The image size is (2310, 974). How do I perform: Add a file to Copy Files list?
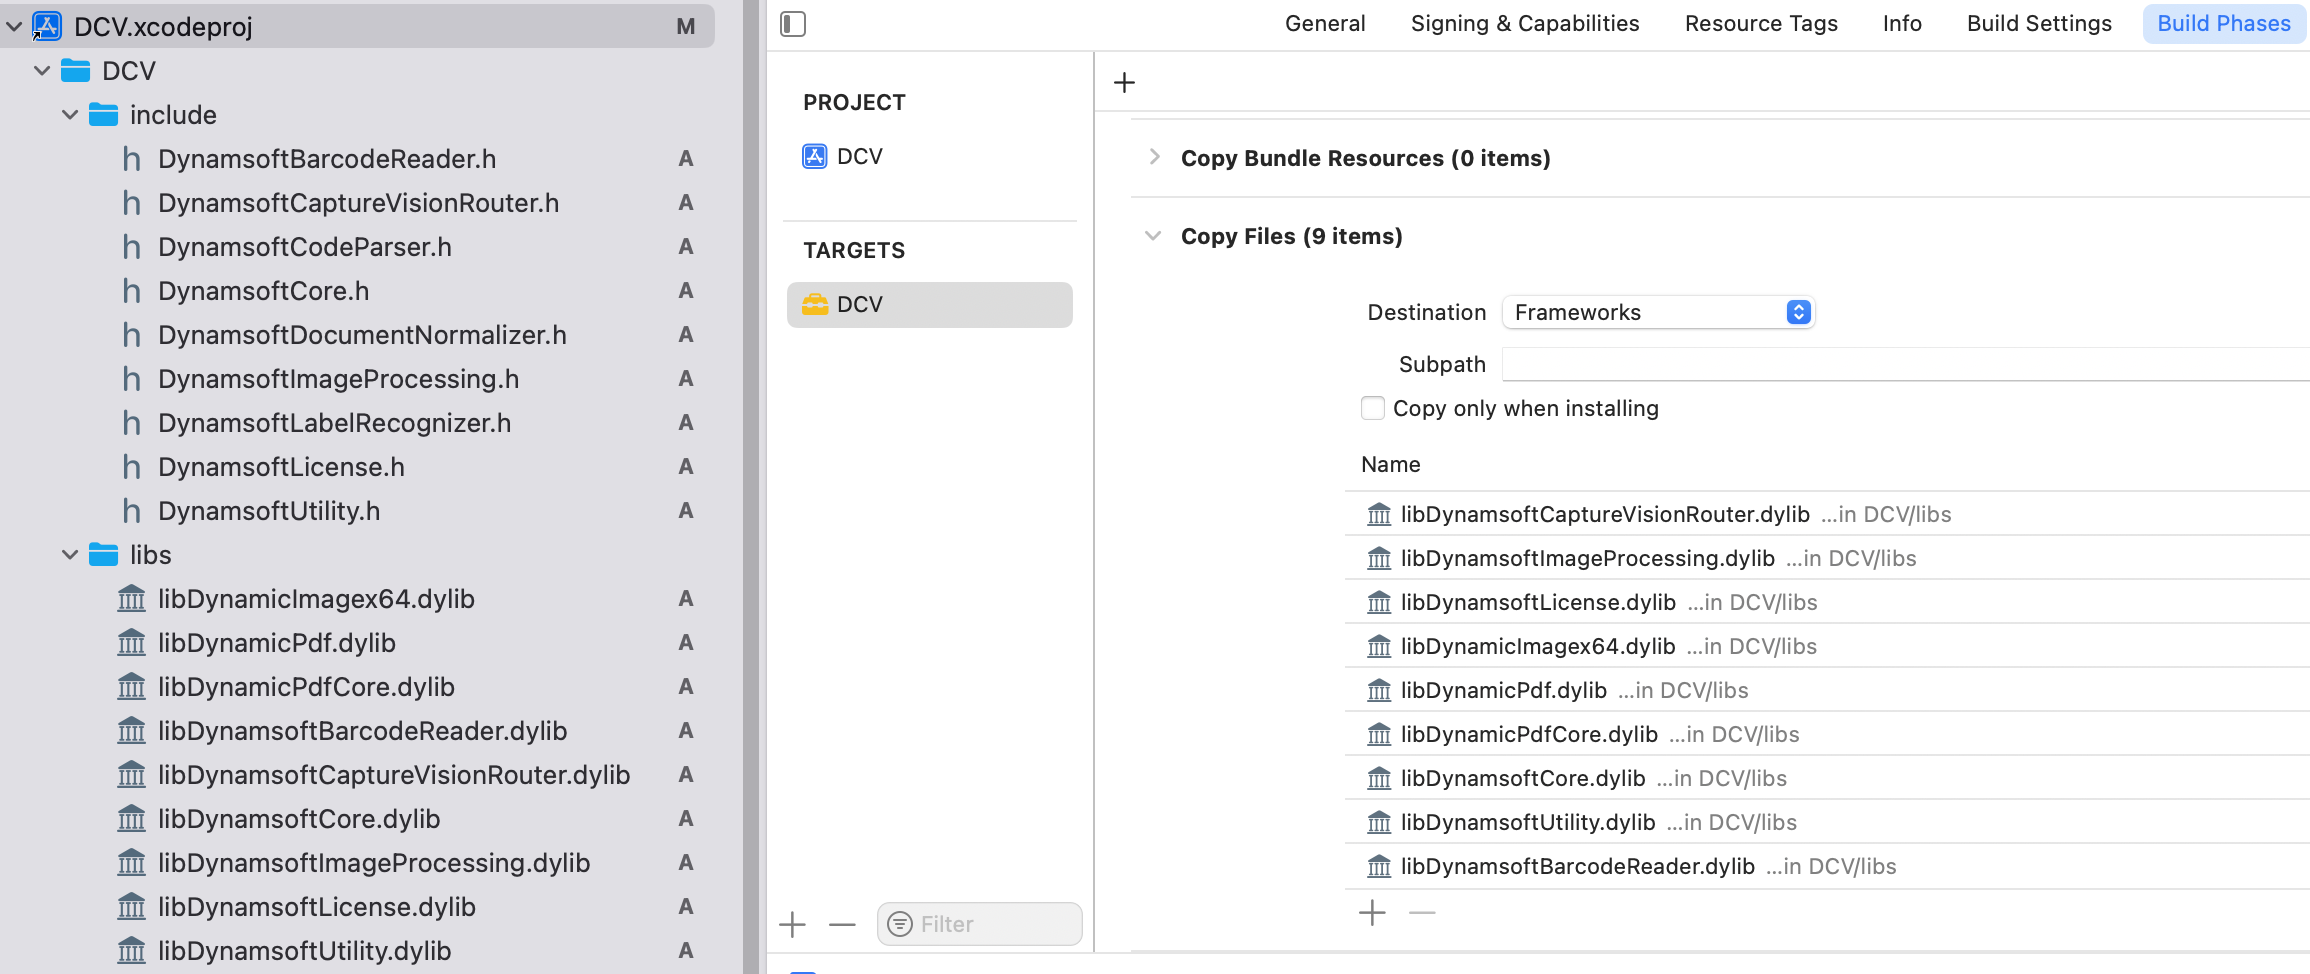(1372, 913)
